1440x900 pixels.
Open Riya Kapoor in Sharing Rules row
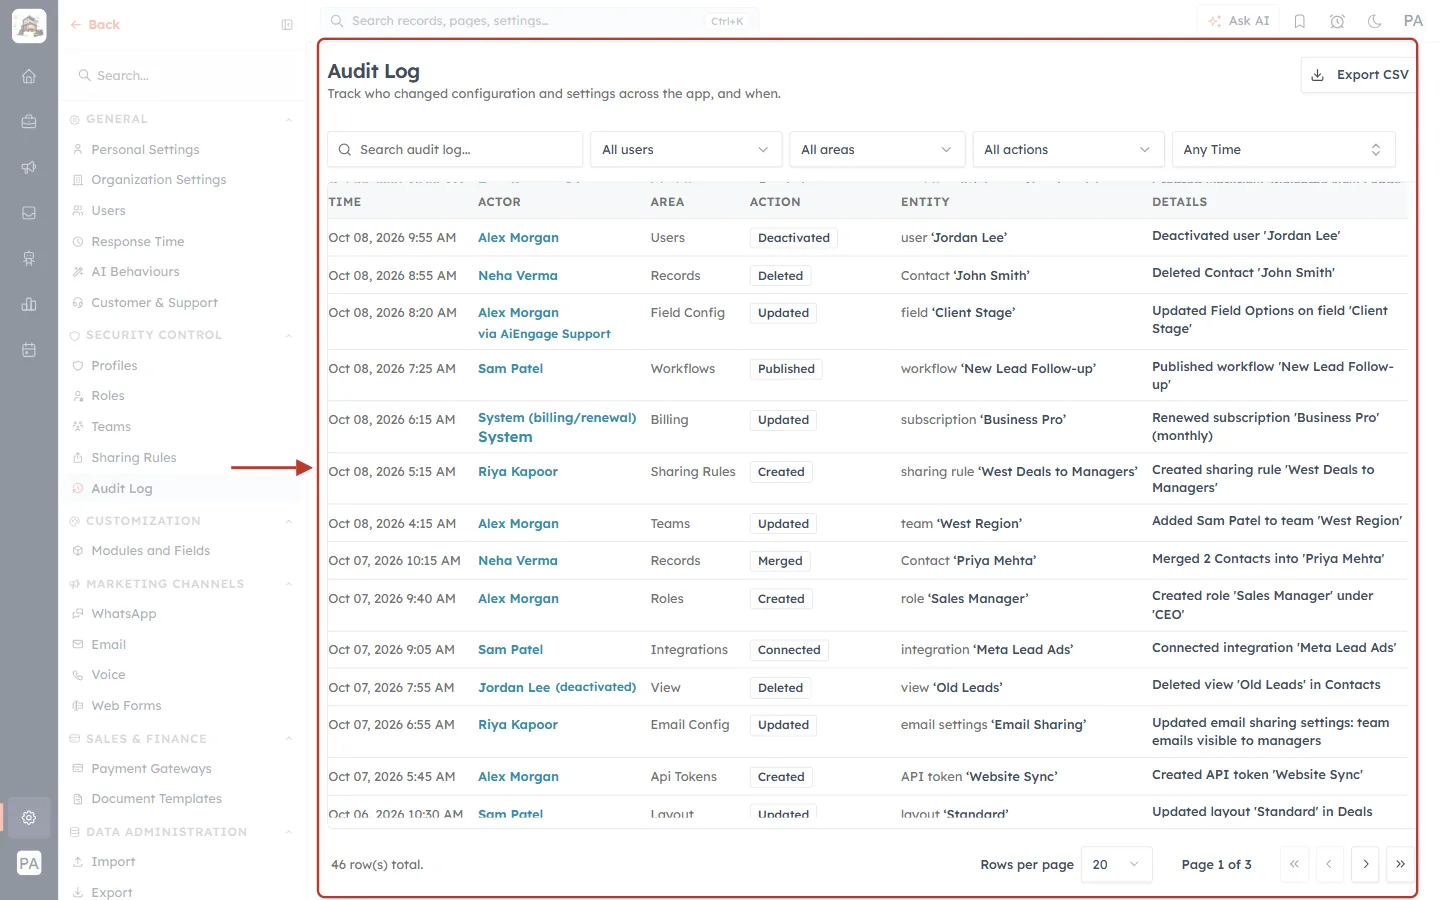tap(518, 472)
